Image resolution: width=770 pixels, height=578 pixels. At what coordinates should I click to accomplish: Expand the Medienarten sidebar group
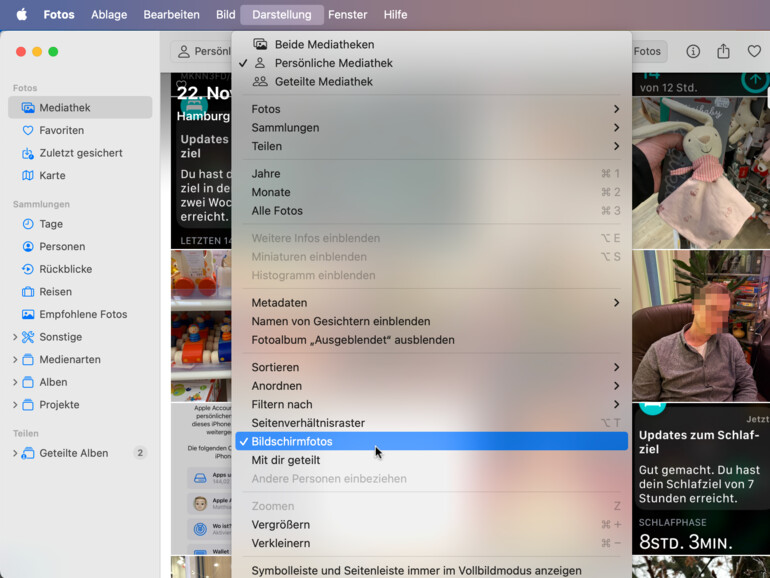pyautogui.click(x=15, y=359)
